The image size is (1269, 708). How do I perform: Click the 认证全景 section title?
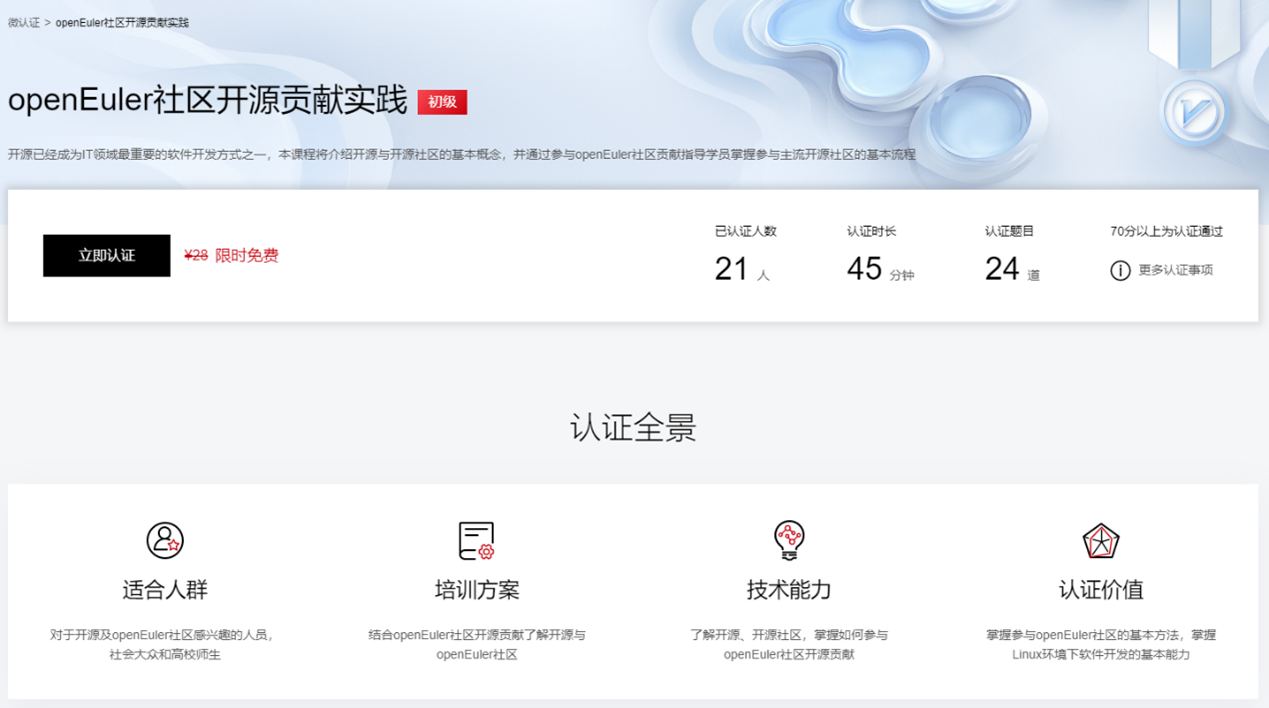633,428
